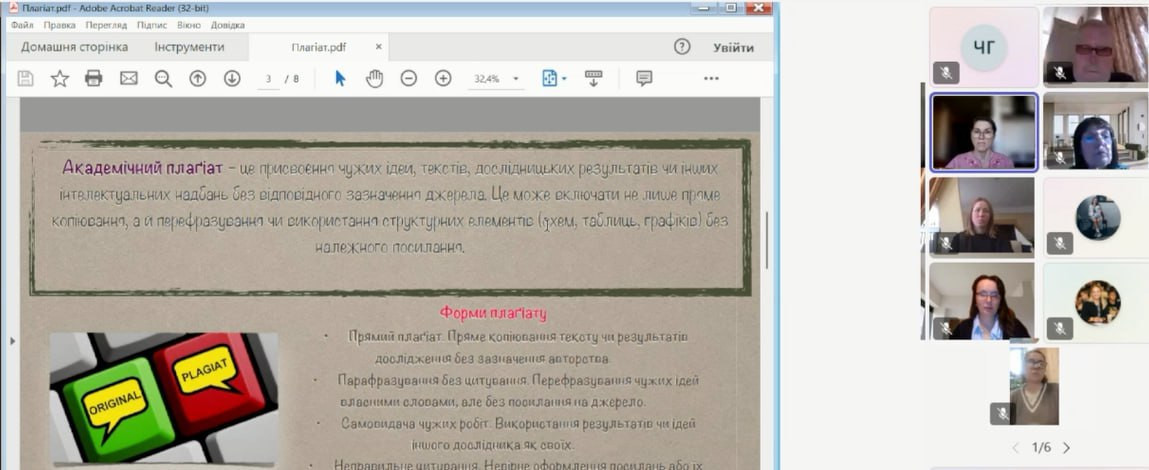1149x470 pixels.
Task: Zoom in with the plus icon
Action: click(x=443, y=78)
